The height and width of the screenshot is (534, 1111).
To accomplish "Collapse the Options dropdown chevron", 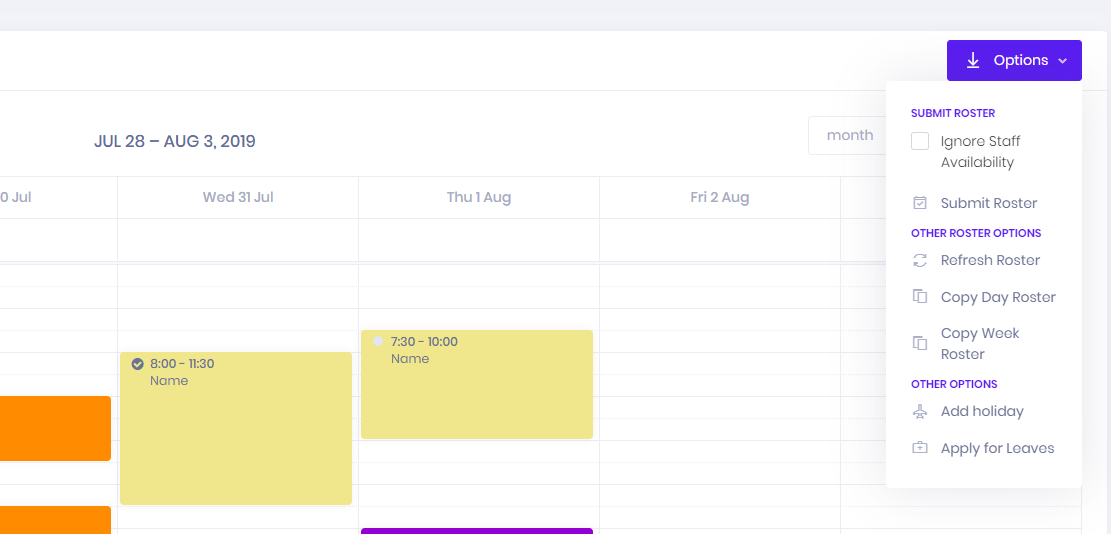I will pos(1062,62).
